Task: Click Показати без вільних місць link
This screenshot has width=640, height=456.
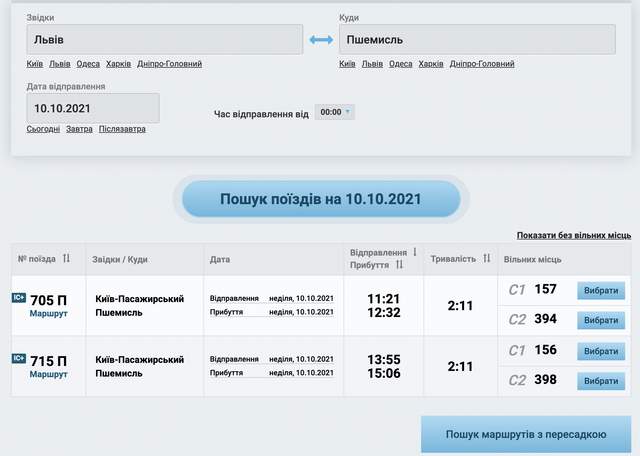Action: pyautogui.click(x=573, y=235)
